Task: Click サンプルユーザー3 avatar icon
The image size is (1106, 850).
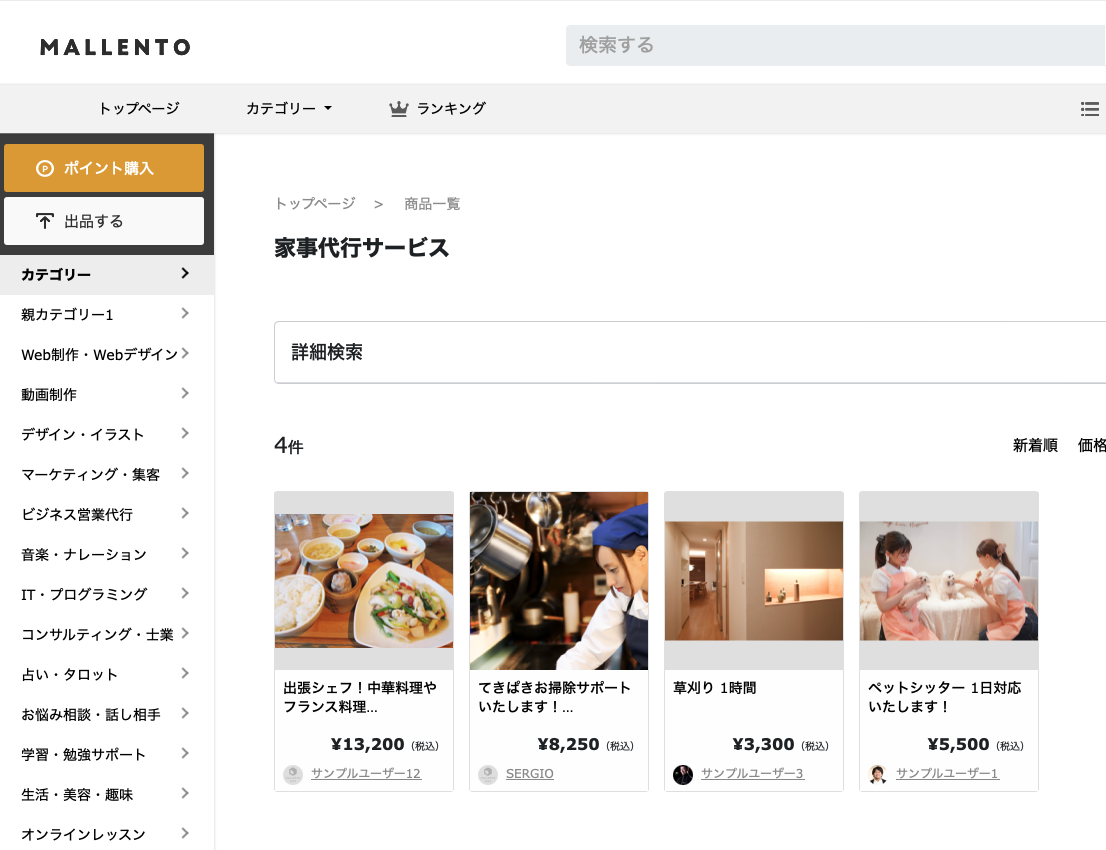Action: point(683,774)
